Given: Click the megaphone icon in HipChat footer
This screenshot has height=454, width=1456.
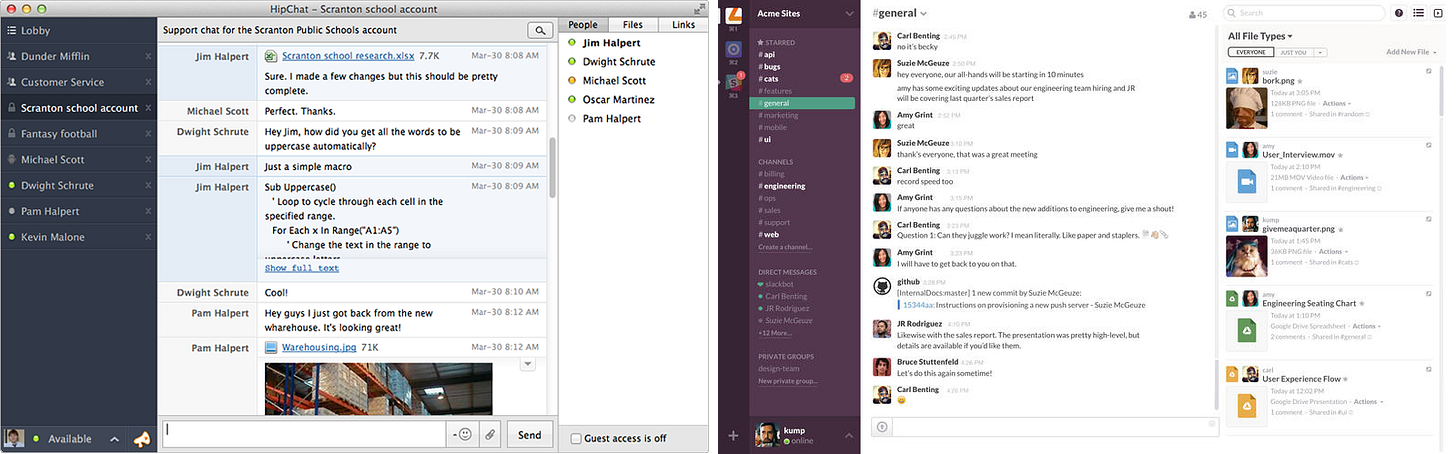Looking at the screenshot, I should (x=142, y=439).
